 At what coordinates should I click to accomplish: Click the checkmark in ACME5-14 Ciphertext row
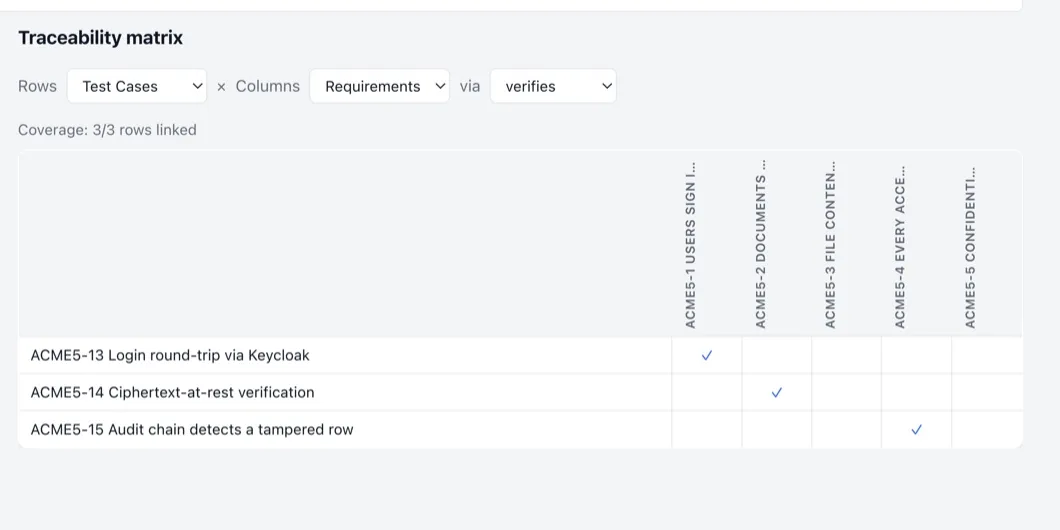(x=777, y=393)
